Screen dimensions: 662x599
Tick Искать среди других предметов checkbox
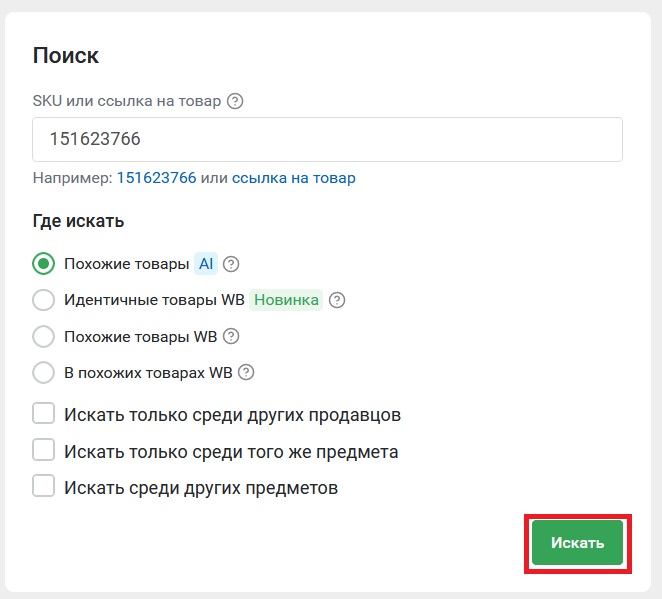(43, 485)
